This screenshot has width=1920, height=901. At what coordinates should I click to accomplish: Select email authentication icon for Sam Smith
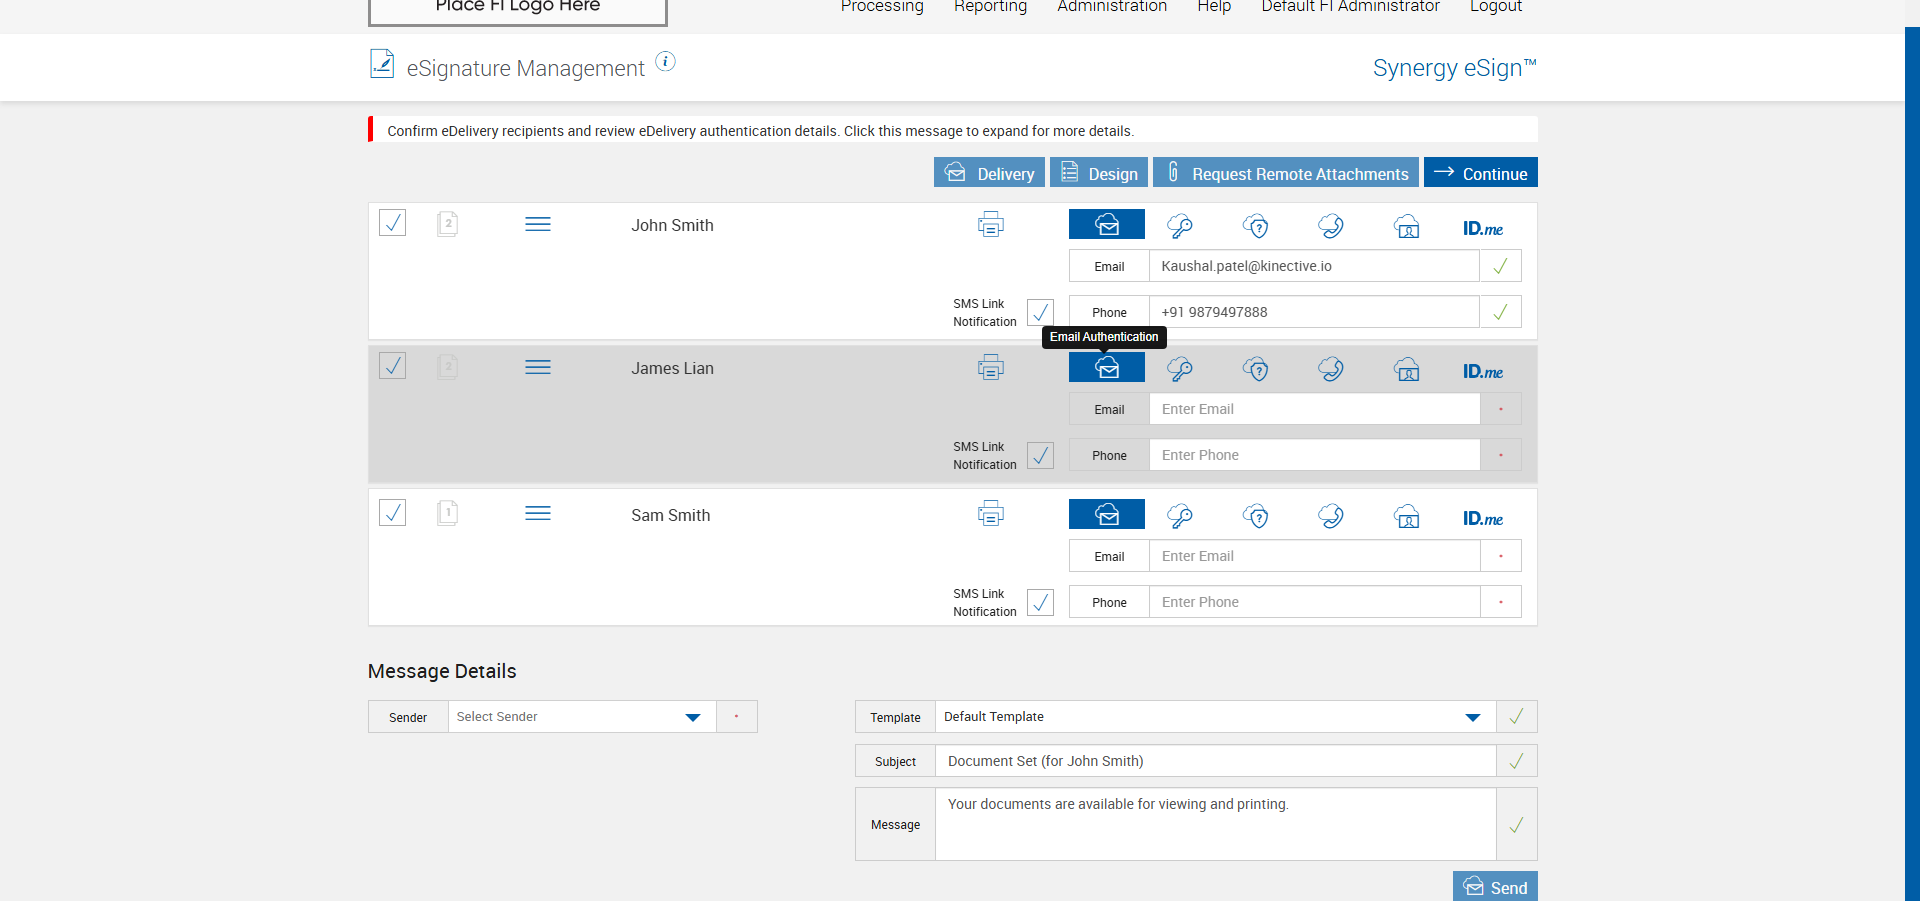pos(1107,514)
